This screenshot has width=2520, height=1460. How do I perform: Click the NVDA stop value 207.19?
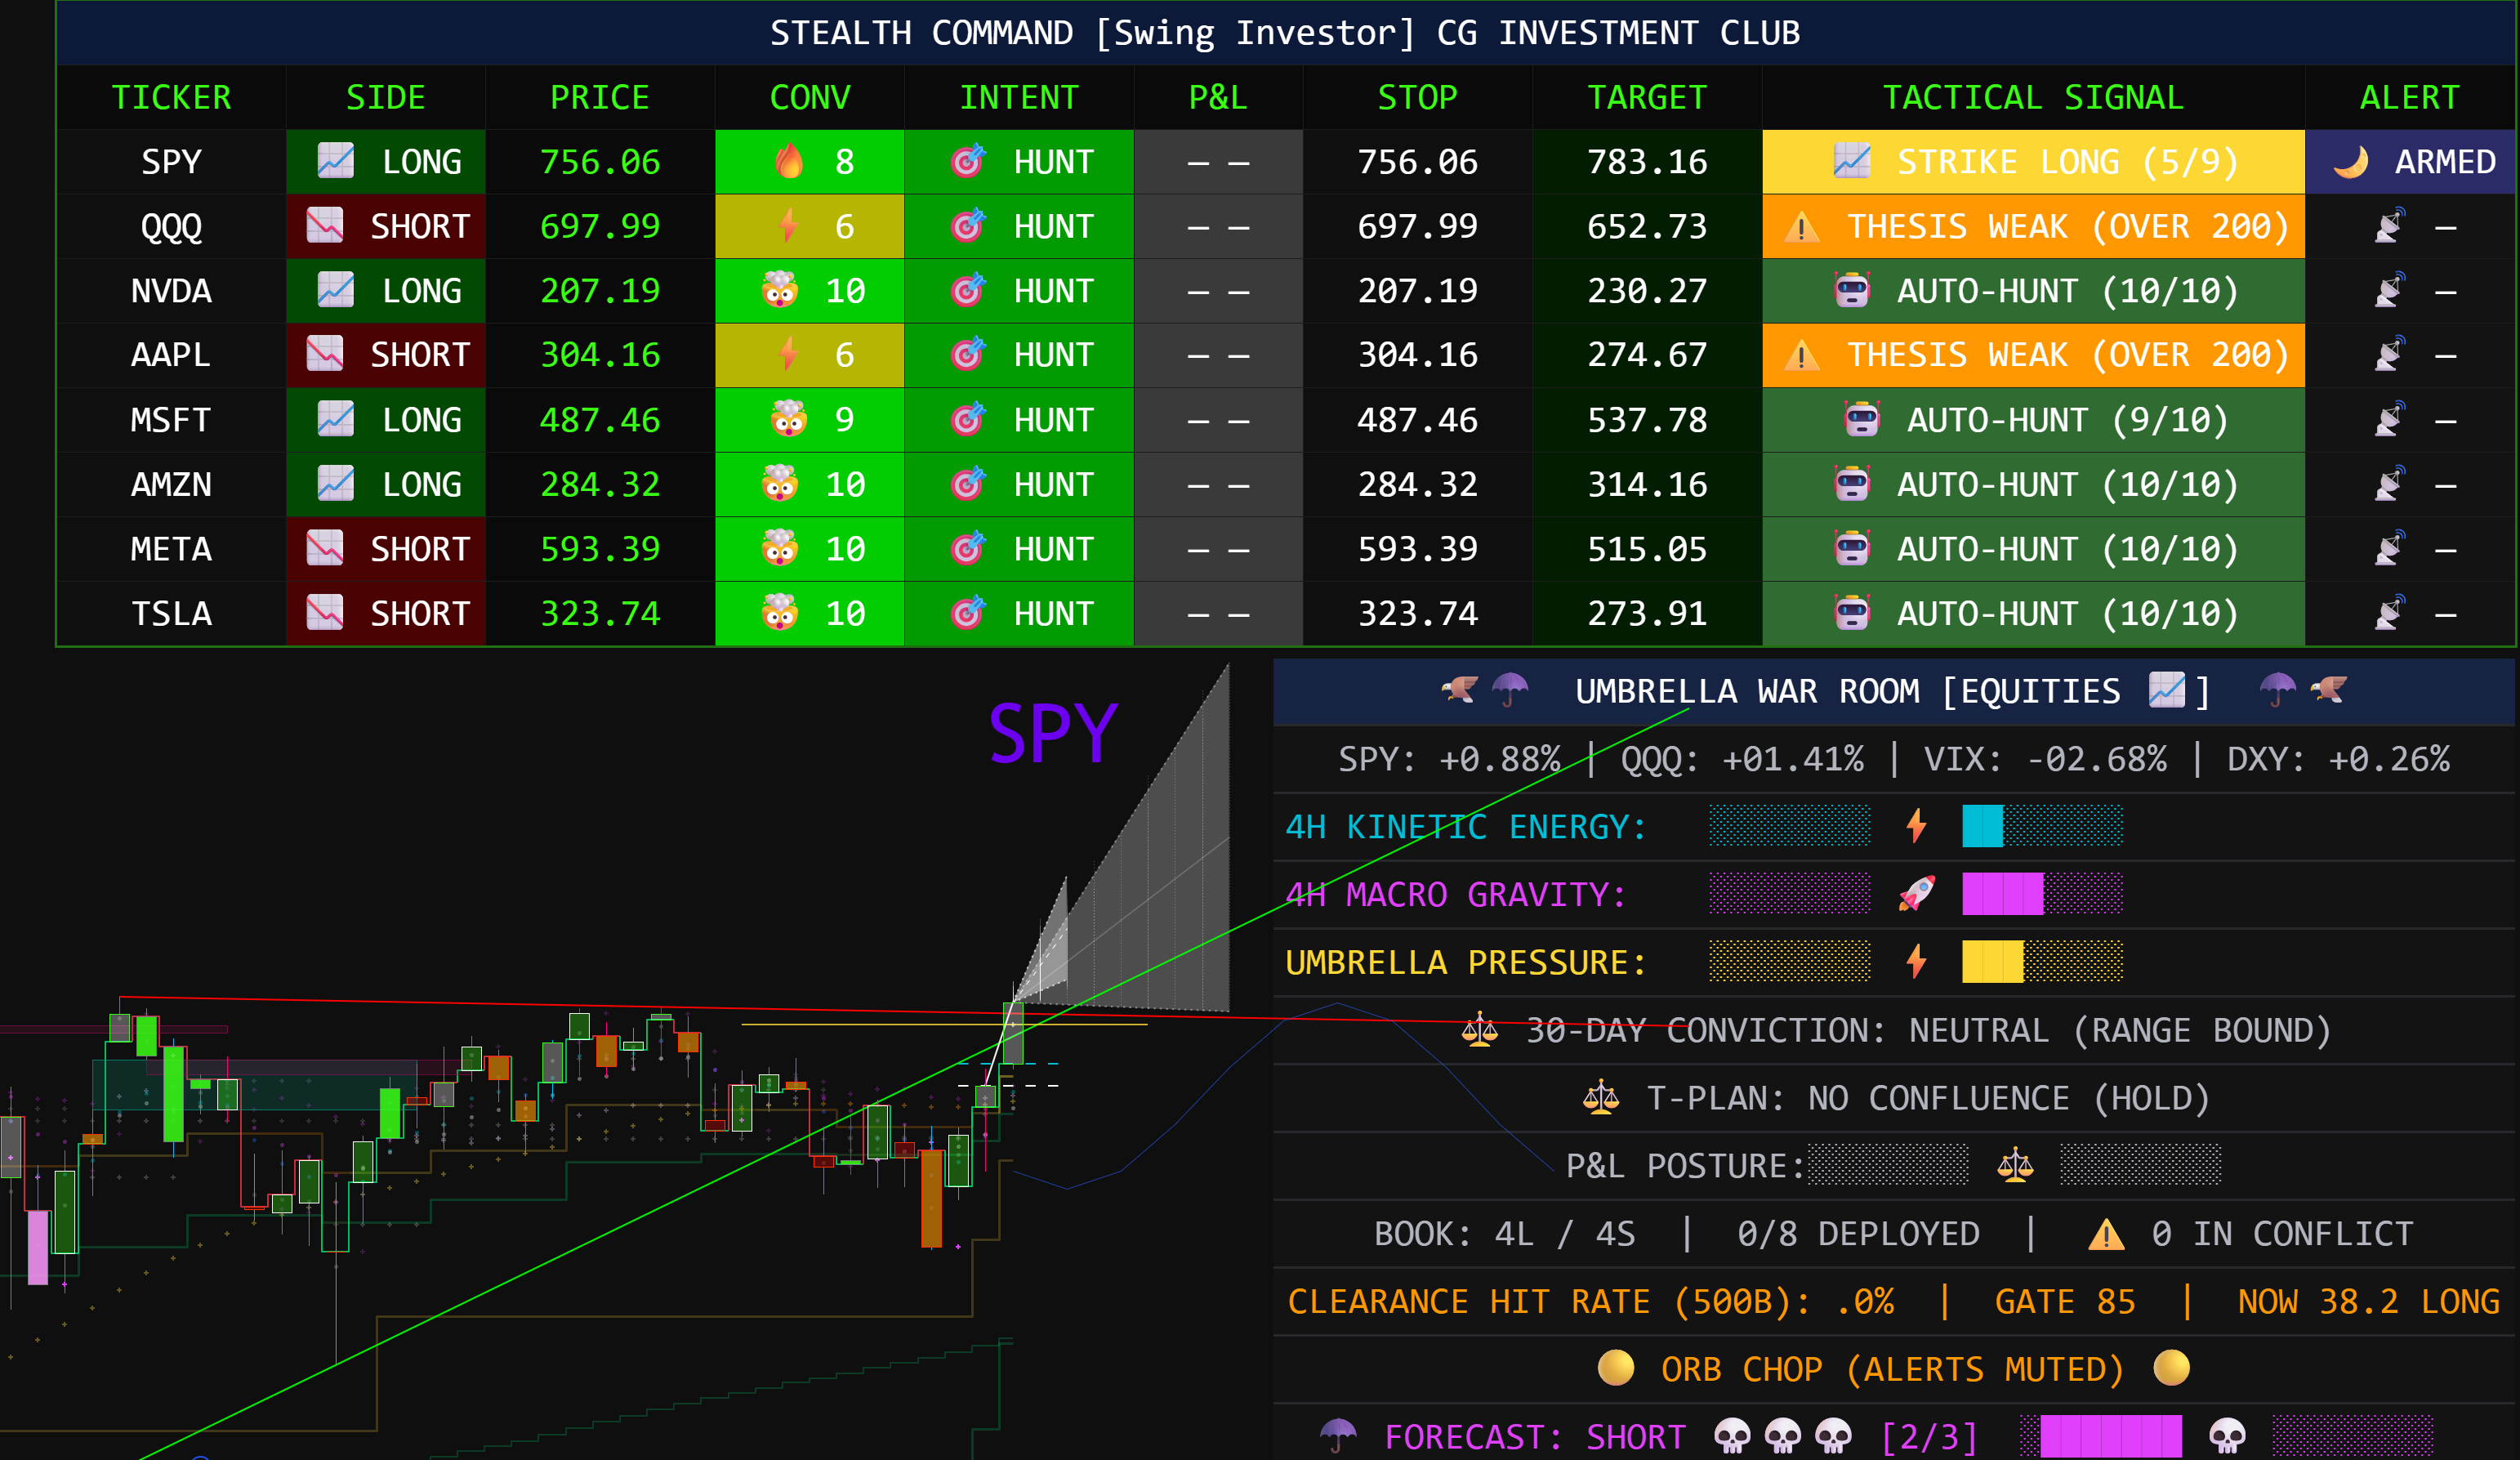[x=1417, y=290]
